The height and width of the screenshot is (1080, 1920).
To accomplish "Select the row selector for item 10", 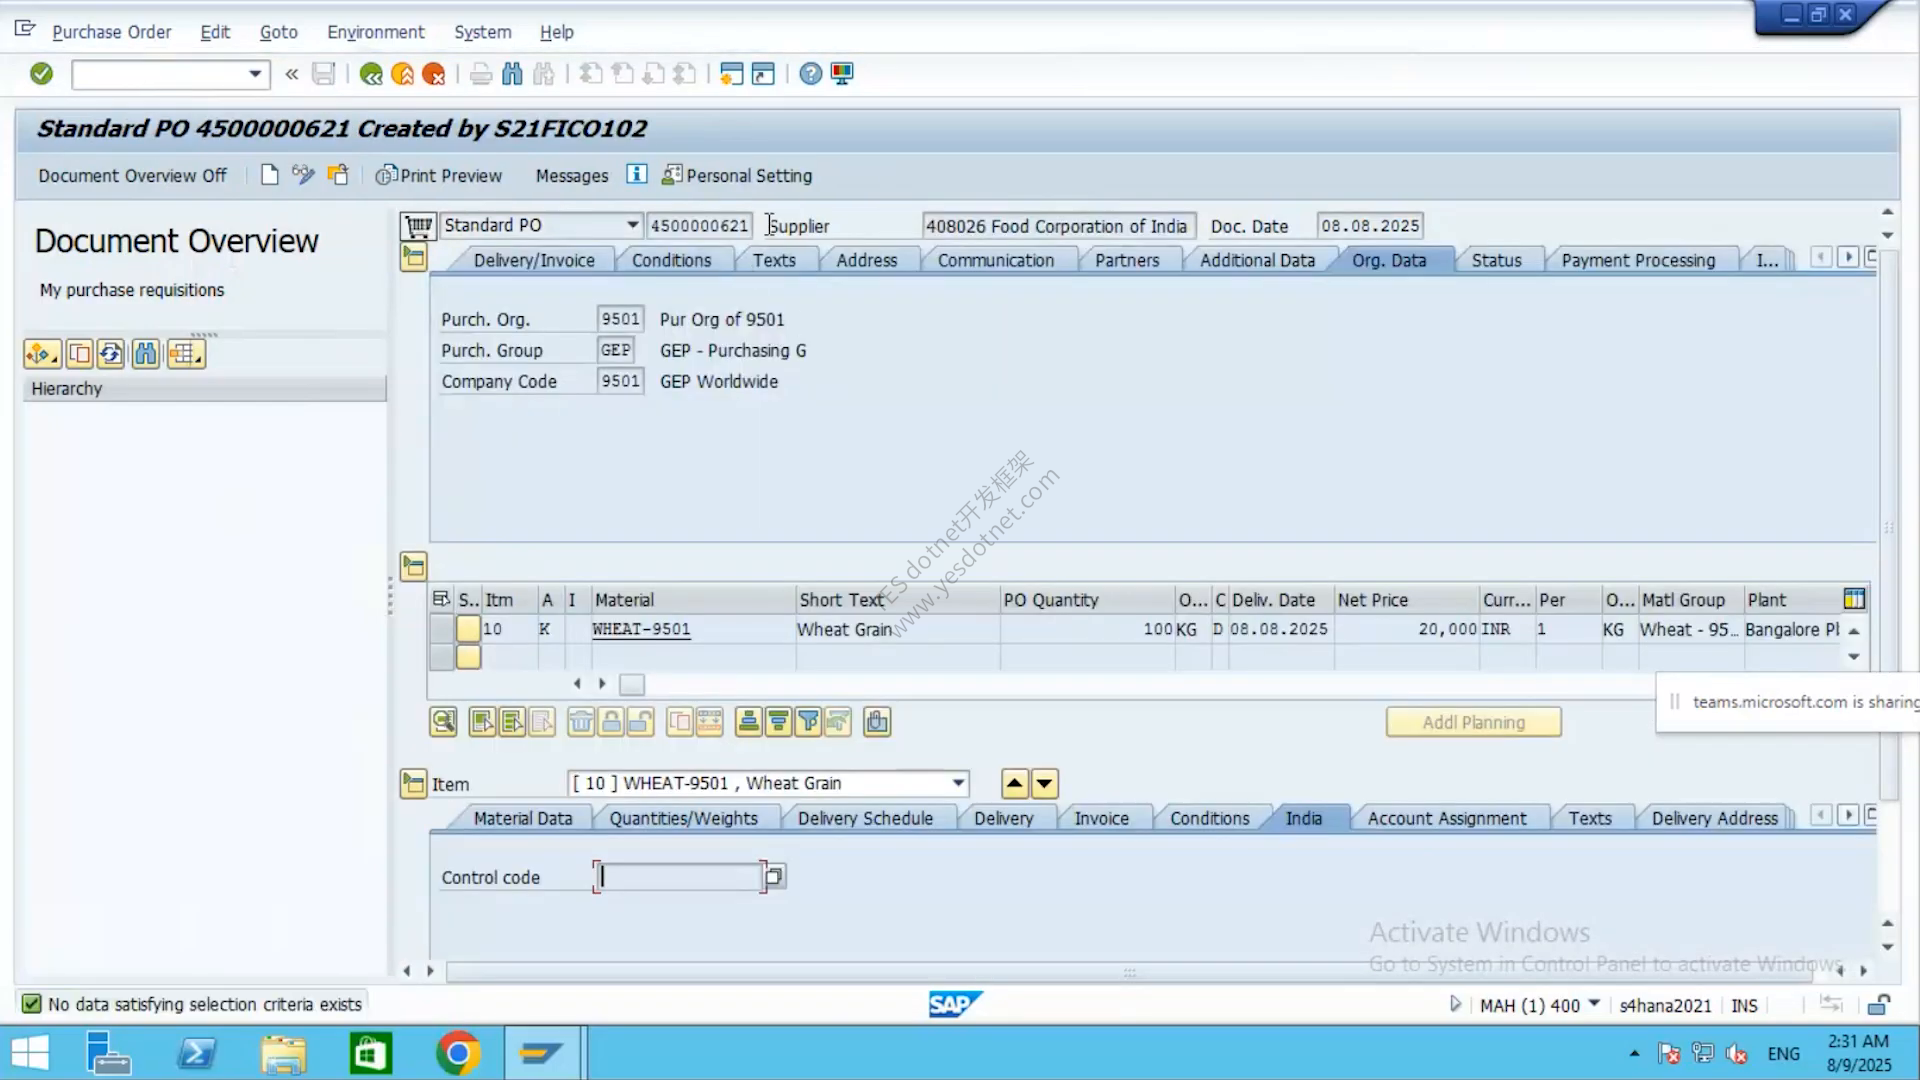I will point(441,629).
